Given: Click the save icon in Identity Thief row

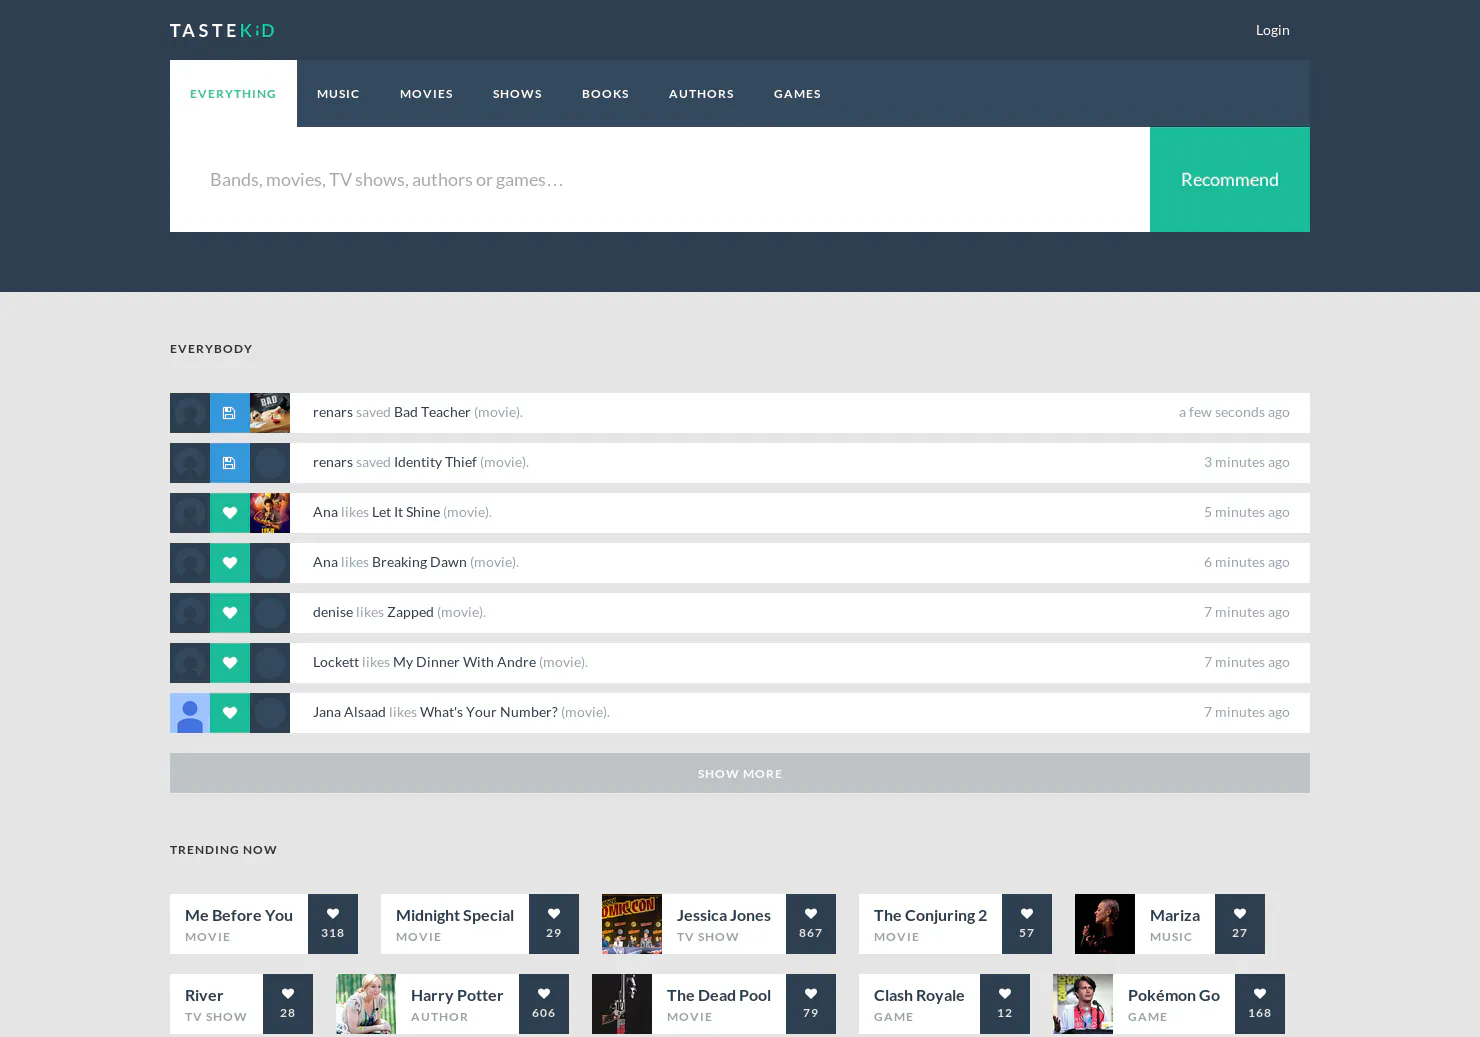Looking at the screenshot, I should click(230, 463).
